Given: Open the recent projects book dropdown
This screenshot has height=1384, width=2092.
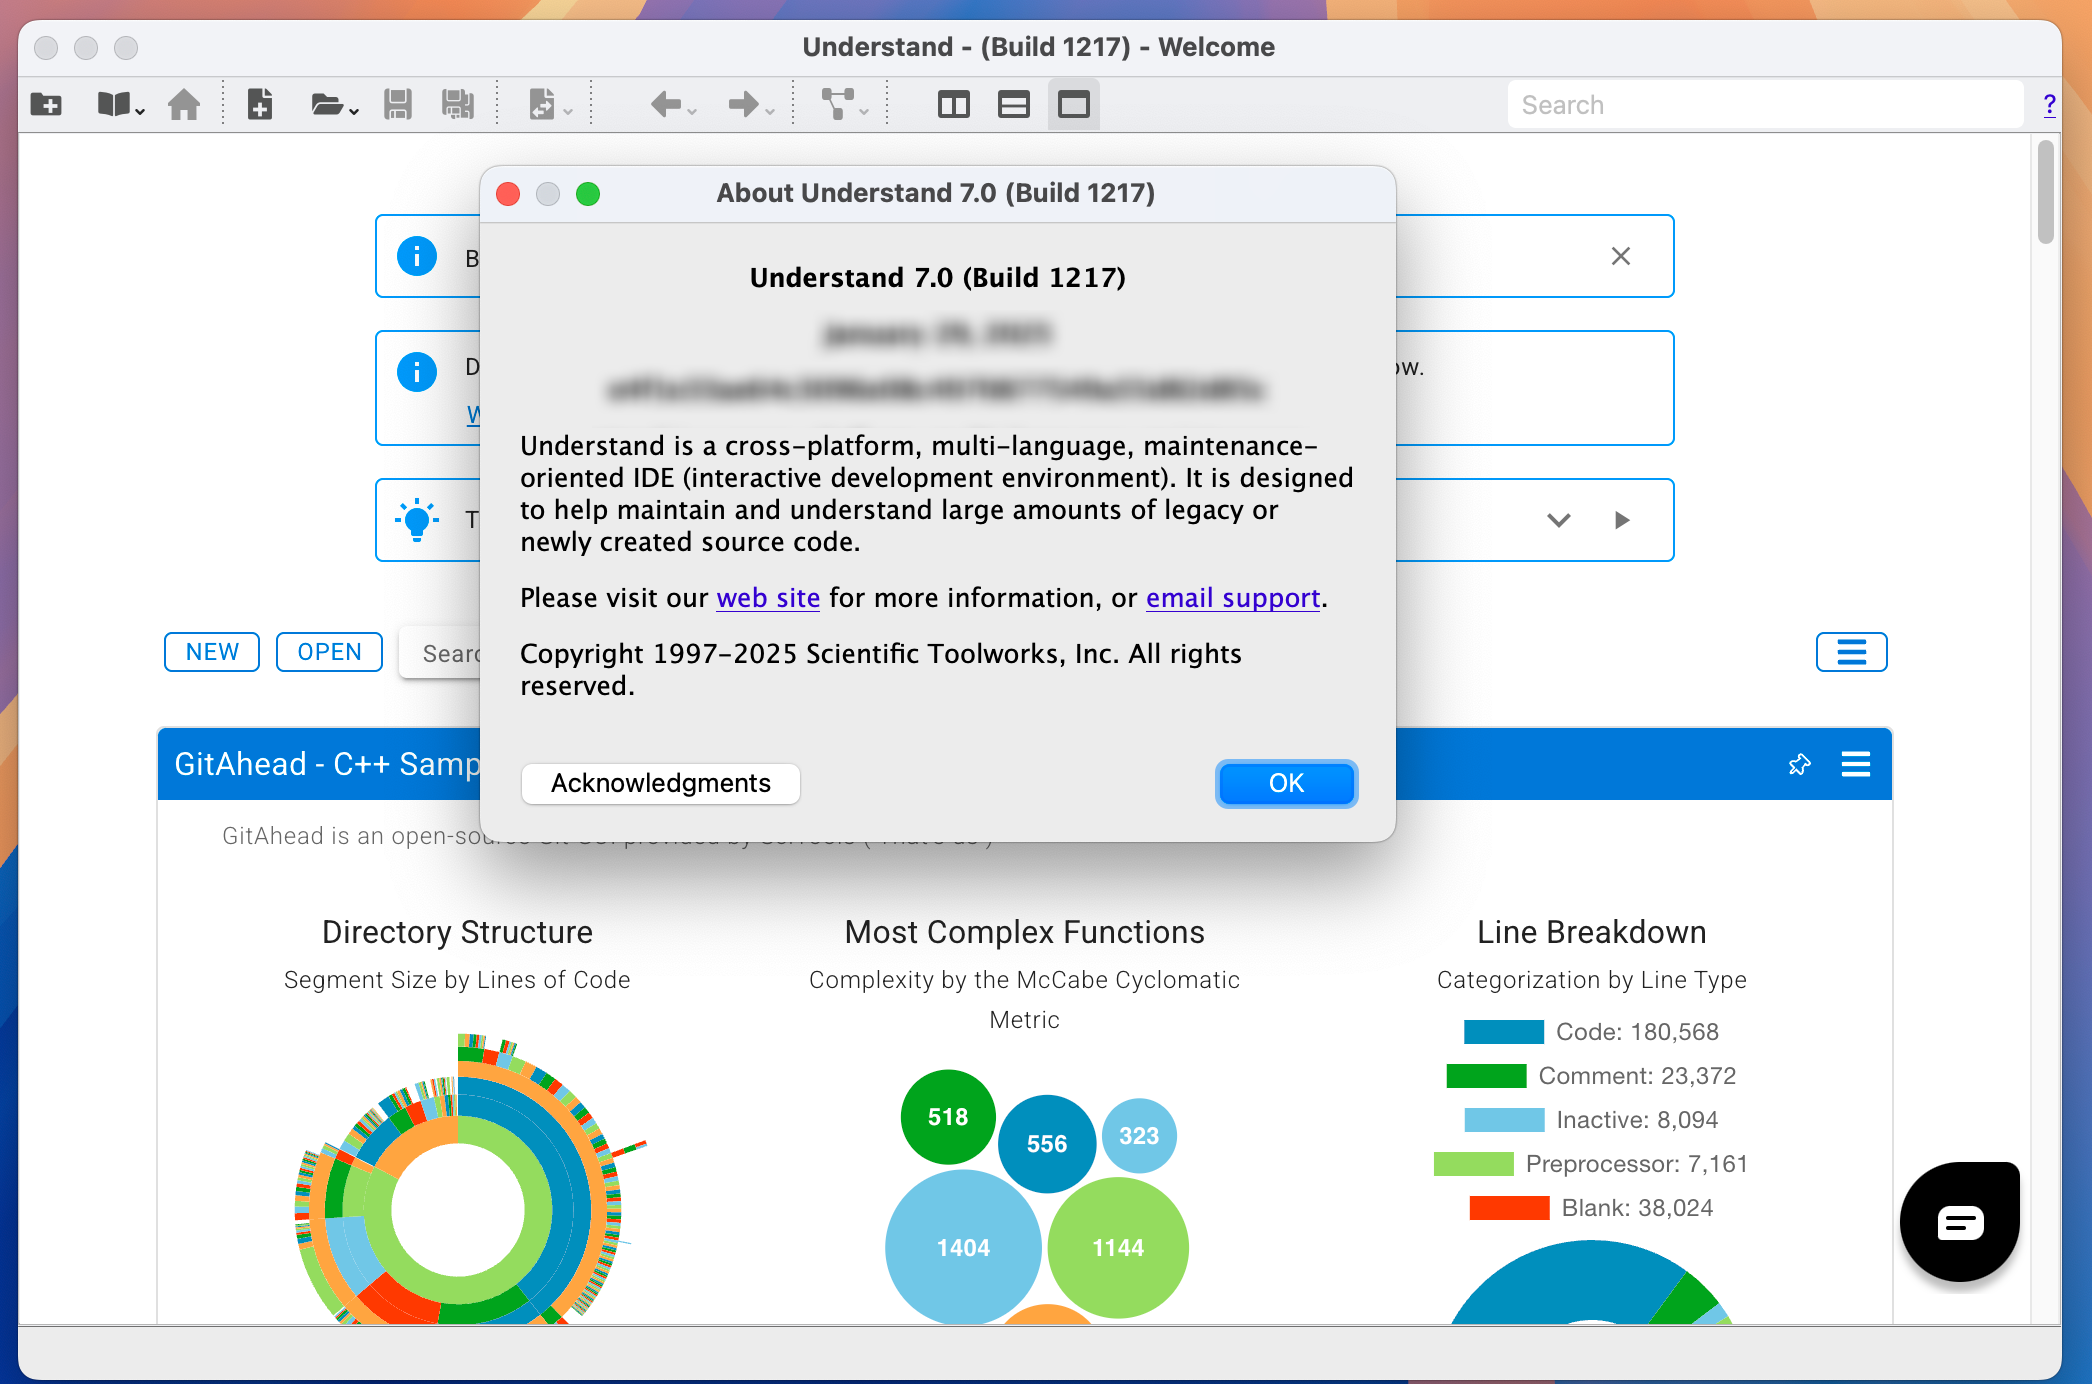Looking at the screenshot, I should point(120,104).
